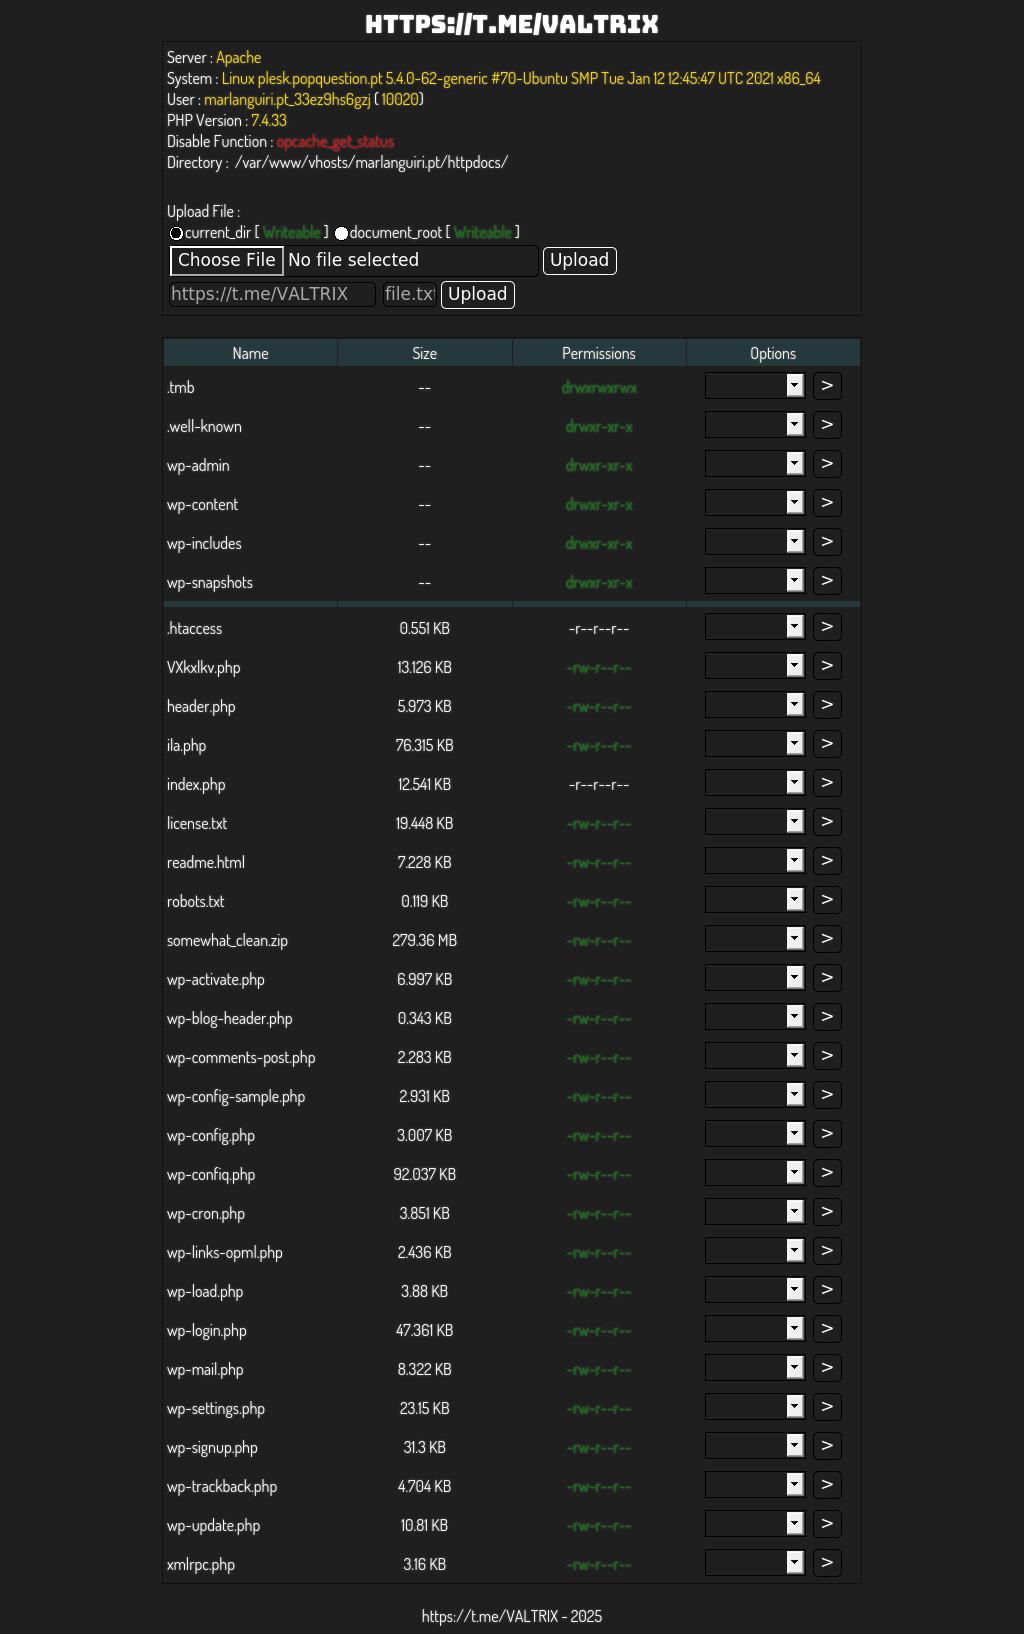Image resolution: width=1024 pixels, height=1634 pixels.
Task: Click the '>' button beside robots.txt
Action: (827, 900)
